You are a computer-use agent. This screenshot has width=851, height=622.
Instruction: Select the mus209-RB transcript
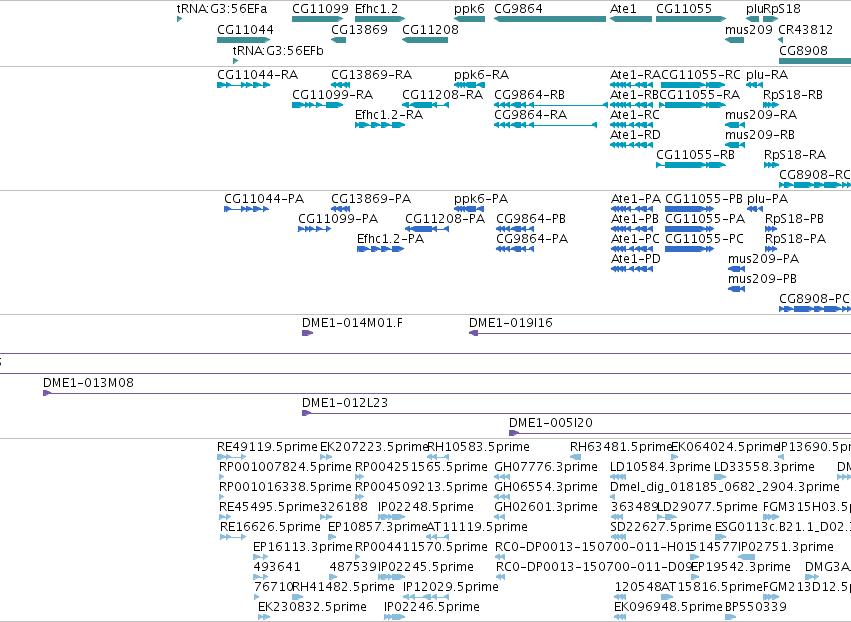coord(735,145)
